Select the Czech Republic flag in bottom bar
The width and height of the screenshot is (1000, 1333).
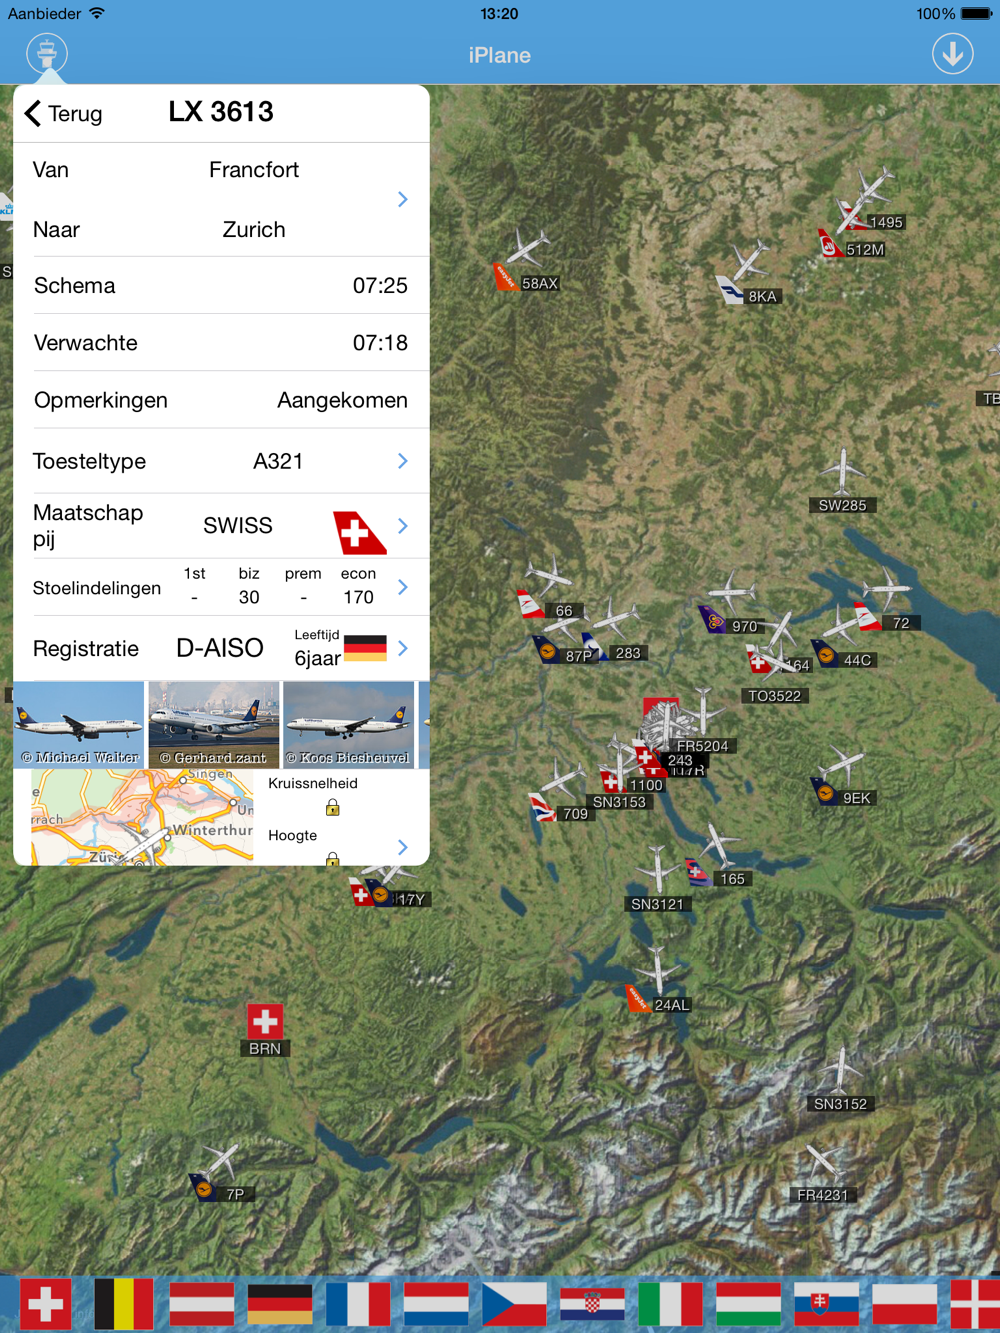(514, 1304)
